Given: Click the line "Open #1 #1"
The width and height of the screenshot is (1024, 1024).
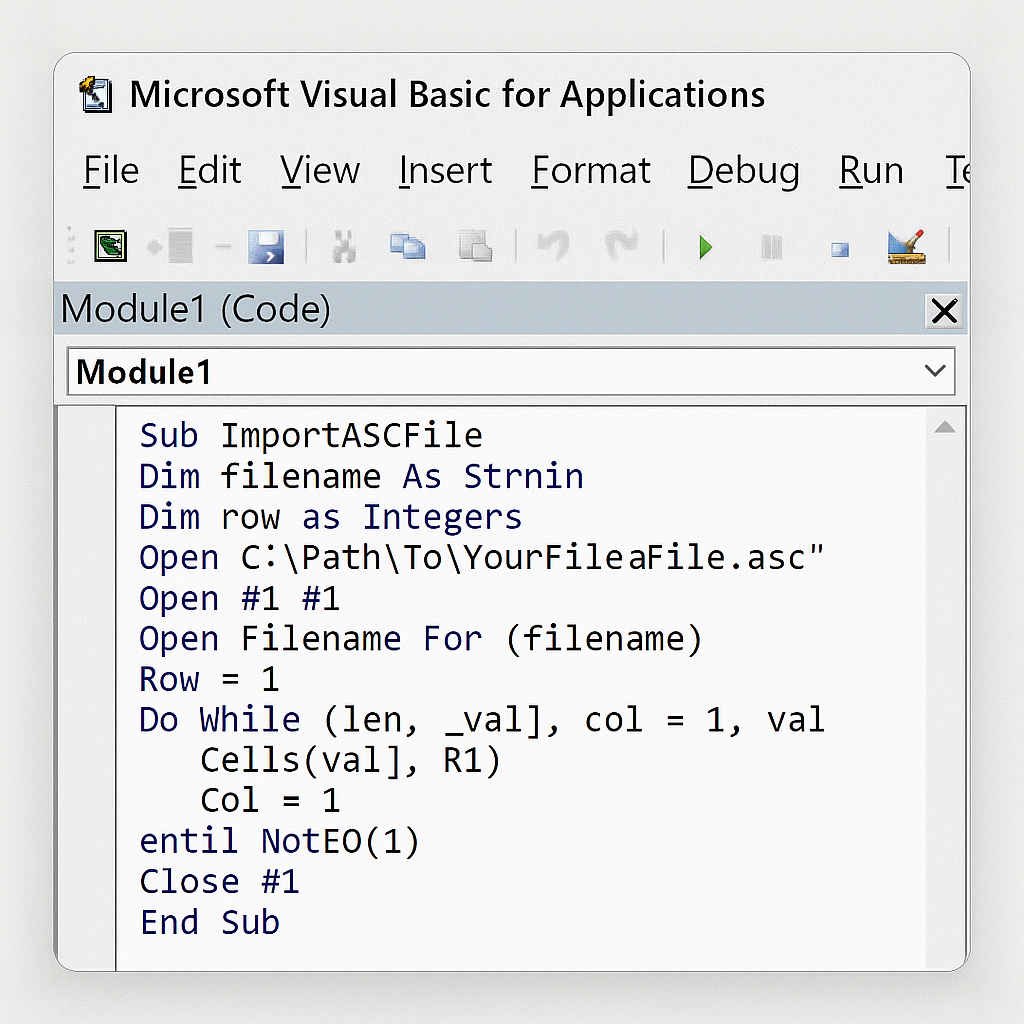Looking at the screenshot, I should point(240,599).
